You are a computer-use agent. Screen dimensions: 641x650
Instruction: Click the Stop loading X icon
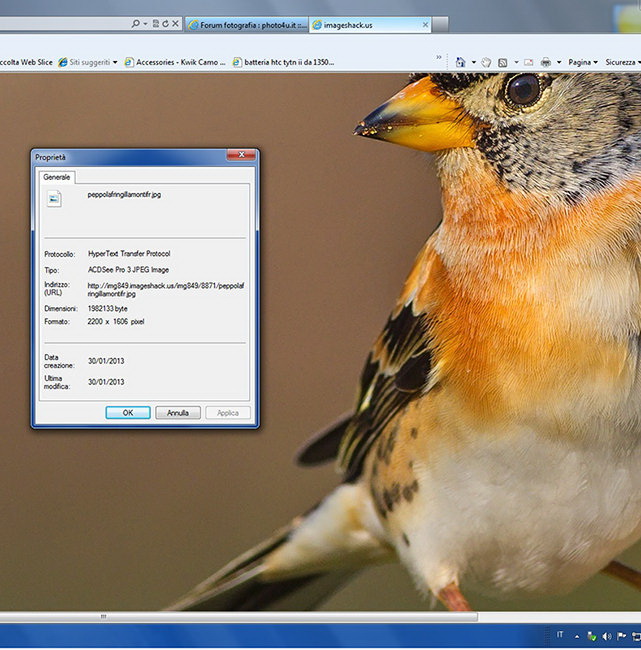(175, 24)
